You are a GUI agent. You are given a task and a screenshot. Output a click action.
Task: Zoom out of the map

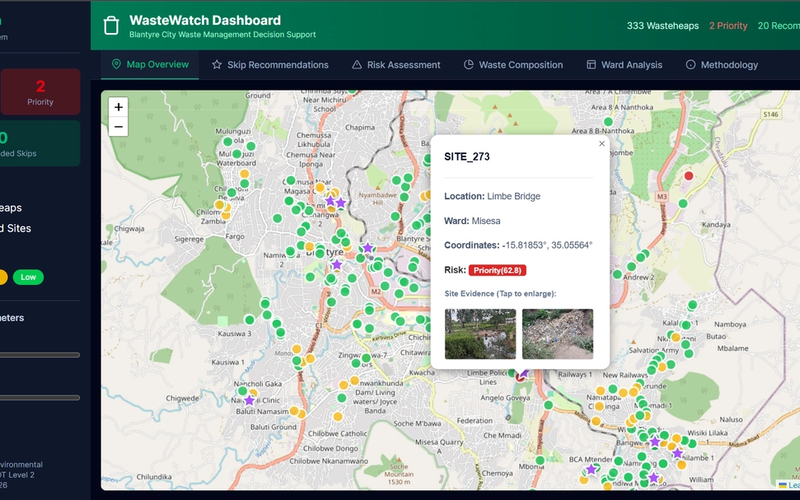pyautogui.click(x=118, y=126)
